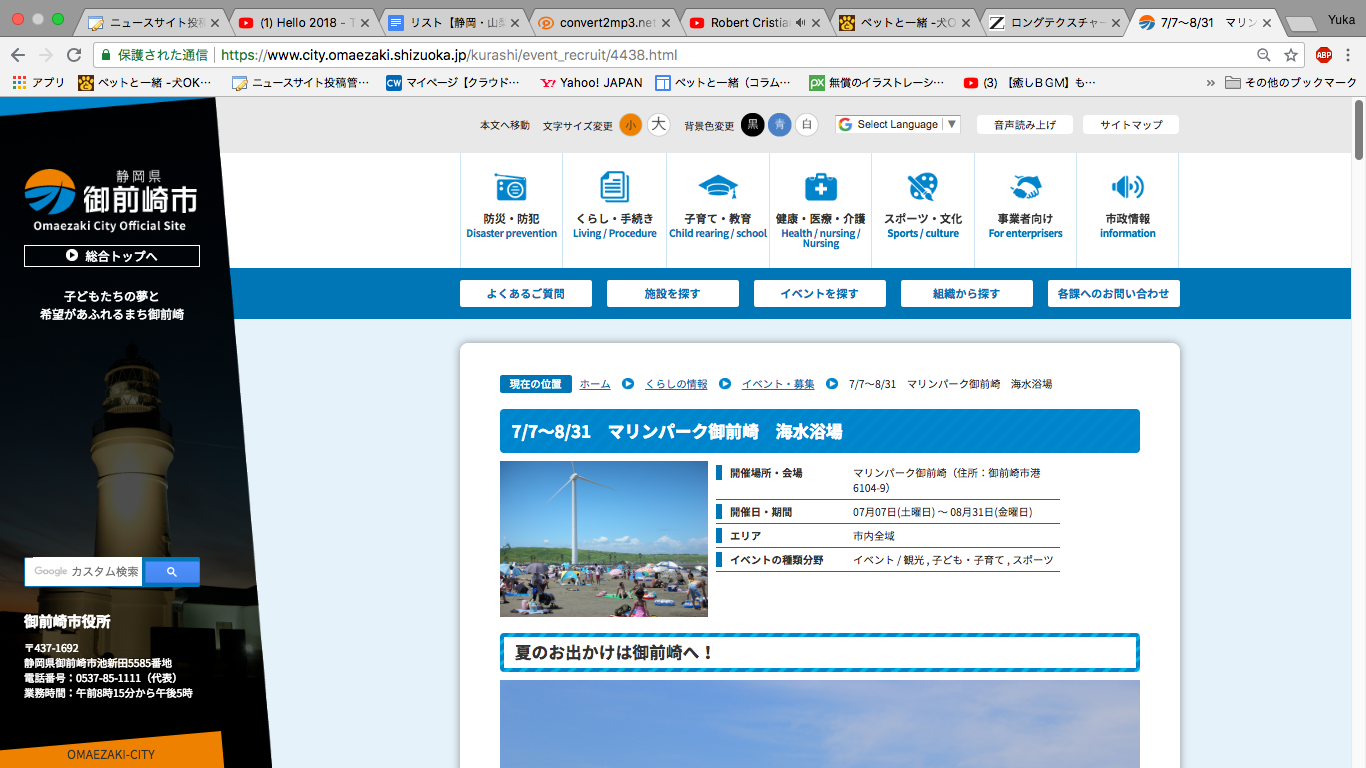Switch to Robert Cristian YouTube tab
The image size is (1366, 768).
pos(755,22)
